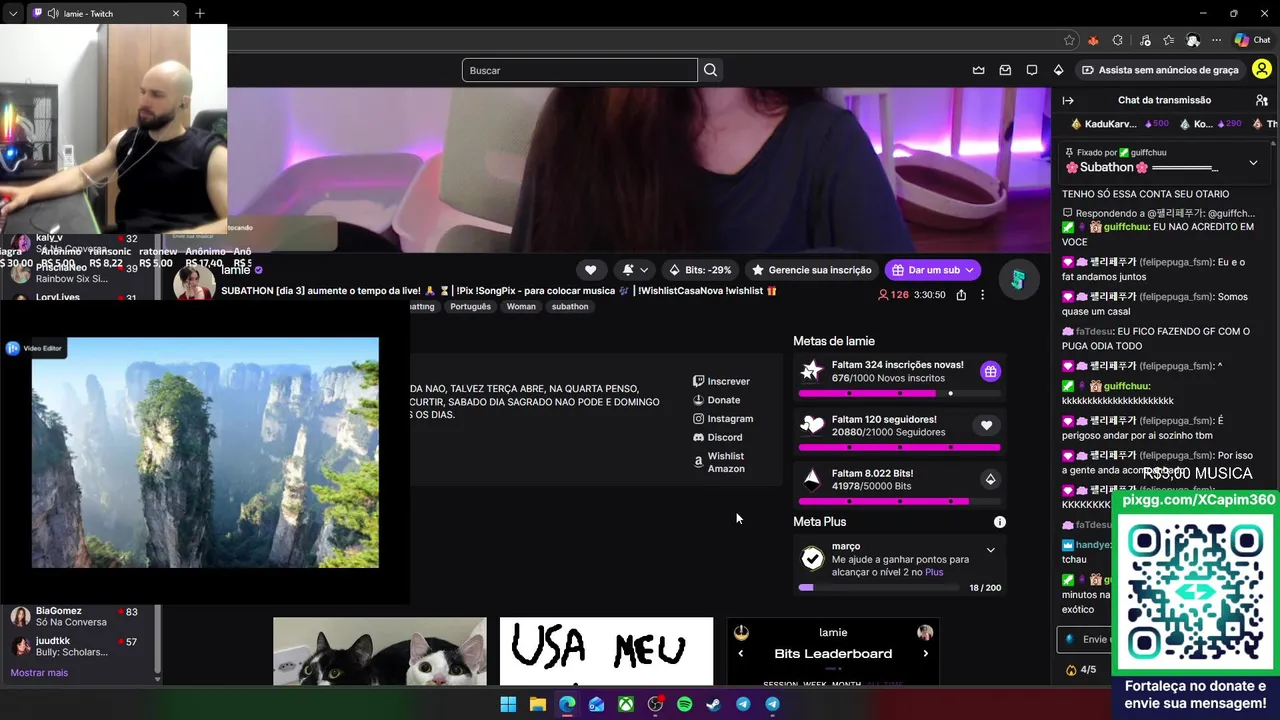Click the share stream icon
Image resolution: width=1280 pixels, height=720 pixels.
(961, 295)
